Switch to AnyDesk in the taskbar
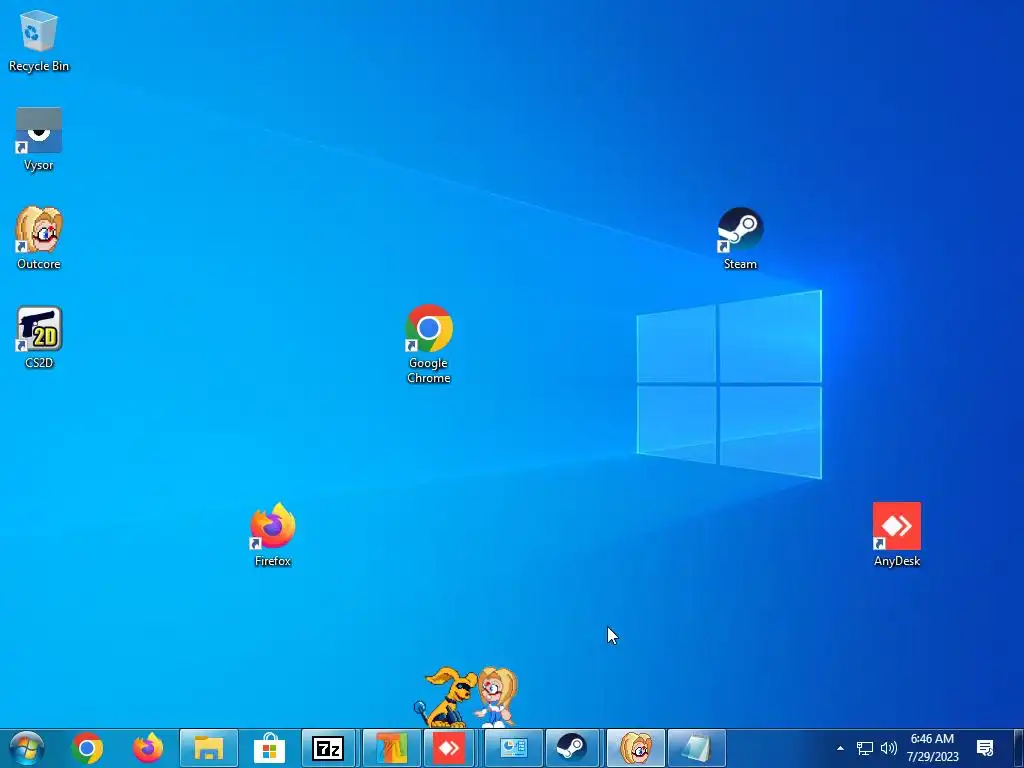This screenshot has height=768, width=1024. click(x=449, y=748)
